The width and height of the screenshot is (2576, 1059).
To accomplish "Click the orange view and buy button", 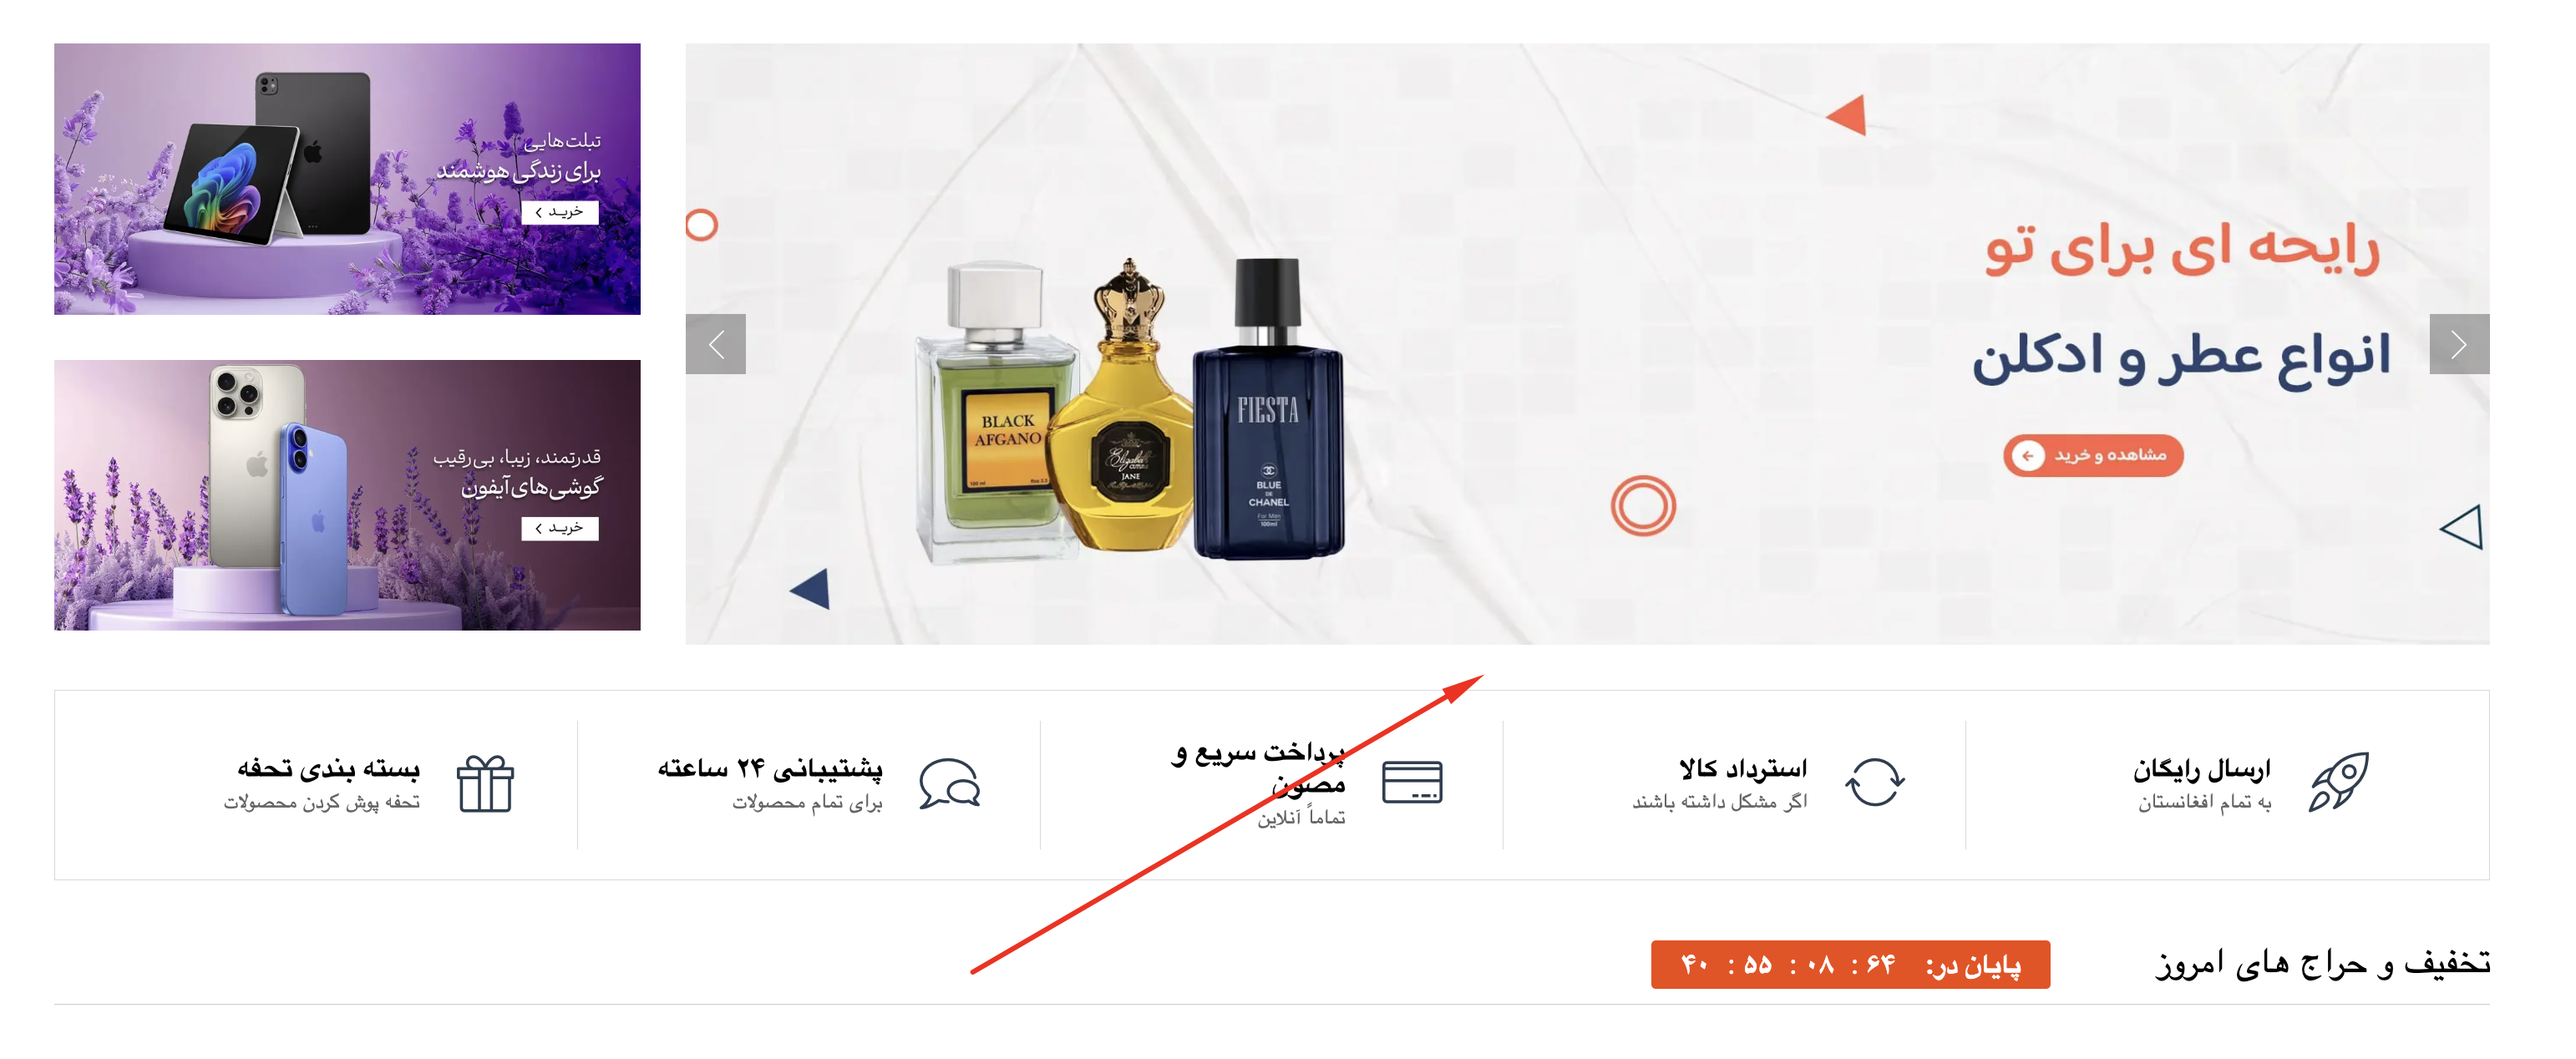I will pos(2093,456).
